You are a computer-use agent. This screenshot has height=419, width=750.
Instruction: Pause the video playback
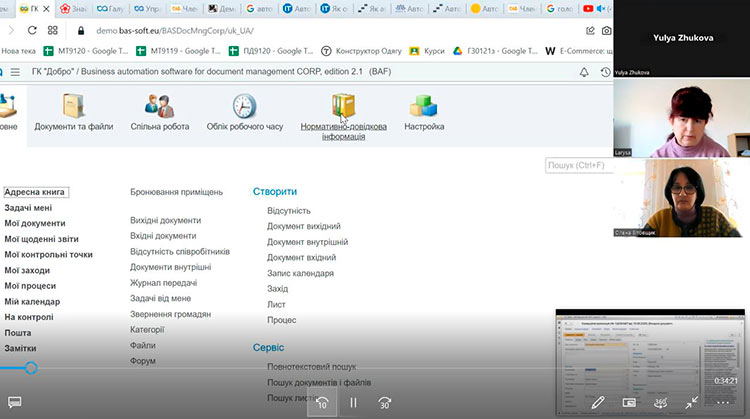[x=353, y=403]
